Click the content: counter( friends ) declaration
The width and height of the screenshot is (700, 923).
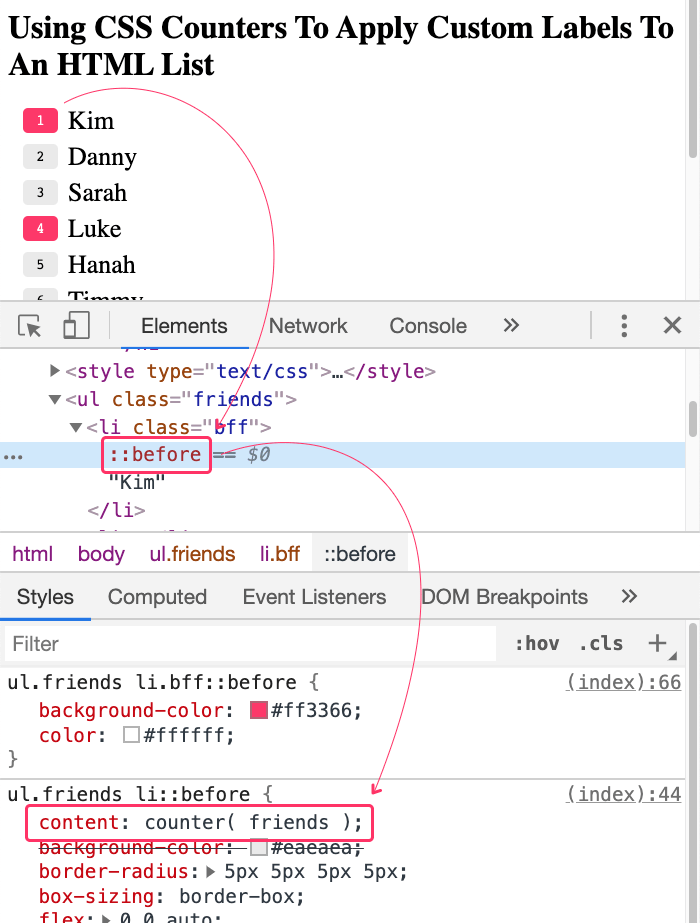click(201, 822)
